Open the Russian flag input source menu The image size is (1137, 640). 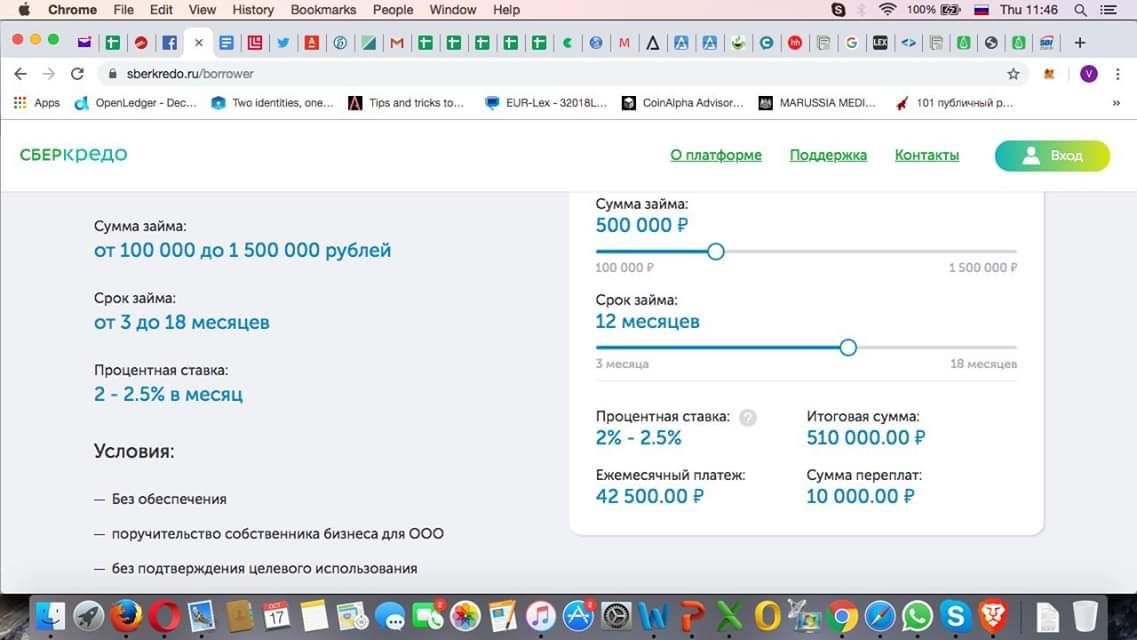[981, 9]
